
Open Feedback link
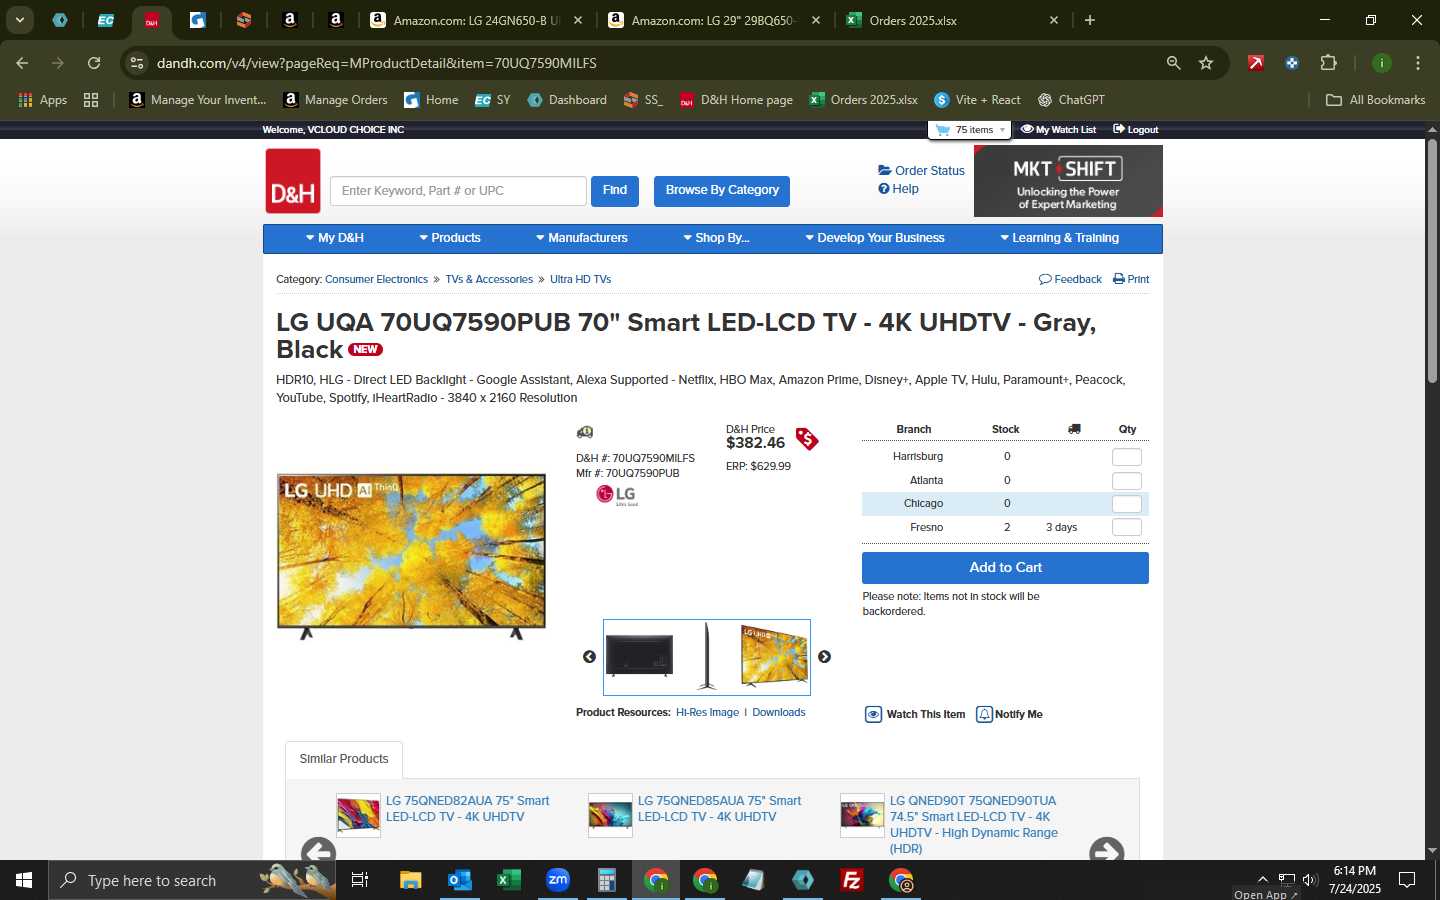click(x=1070, y=279)
